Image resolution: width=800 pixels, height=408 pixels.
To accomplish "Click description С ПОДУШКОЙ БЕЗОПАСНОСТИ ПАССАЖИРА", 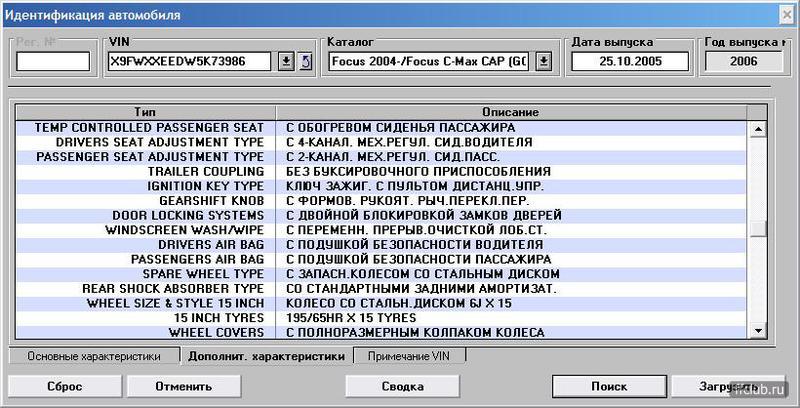I will coord(418,259).
